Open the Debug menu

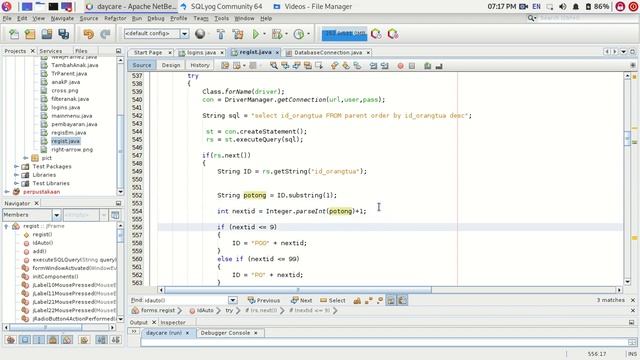(156, 18)
